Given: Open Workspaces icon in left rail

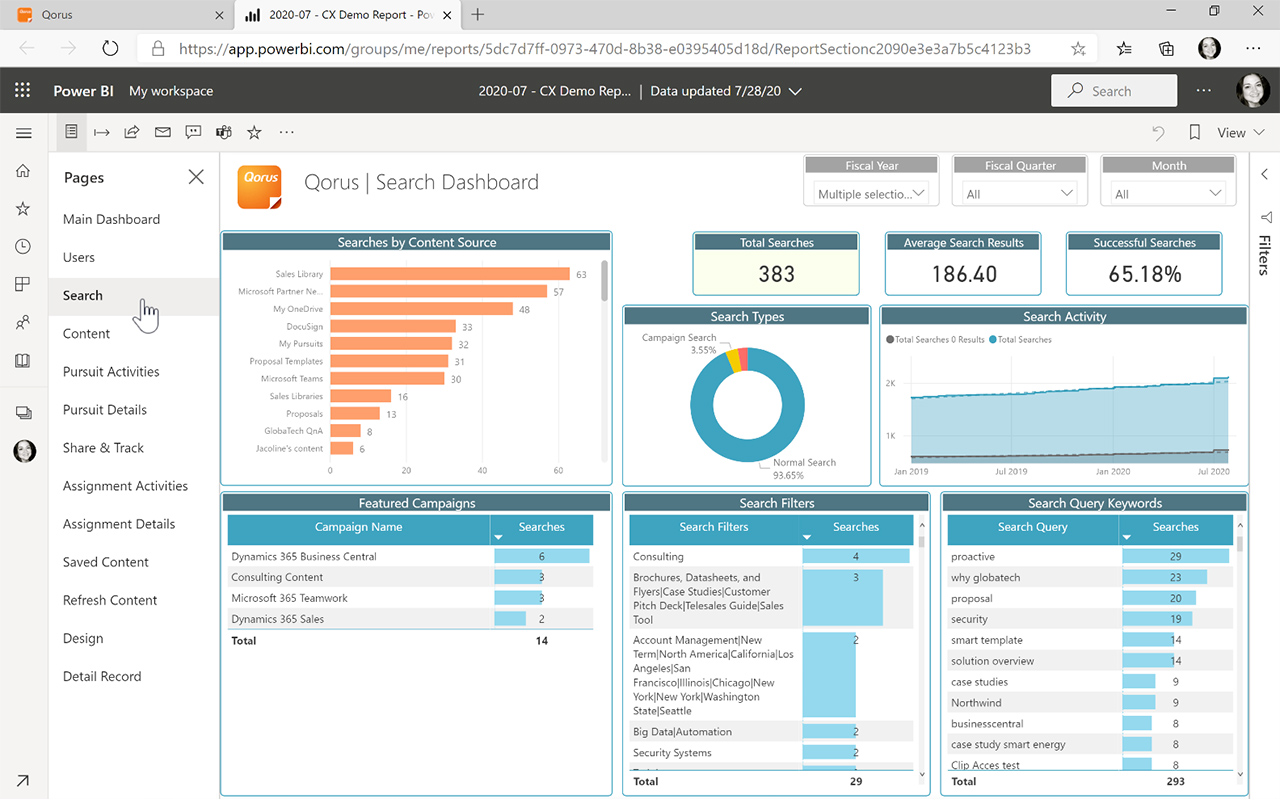Looking at the screenshot, I should click(x=23, y=412).
